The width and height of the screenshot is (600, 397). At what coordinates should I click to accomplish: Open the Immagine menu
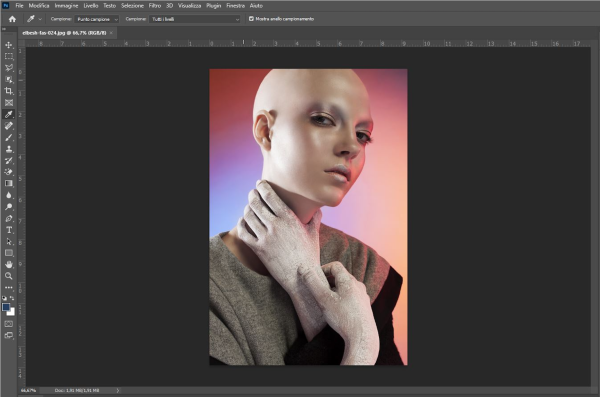[x=66, y=6]
